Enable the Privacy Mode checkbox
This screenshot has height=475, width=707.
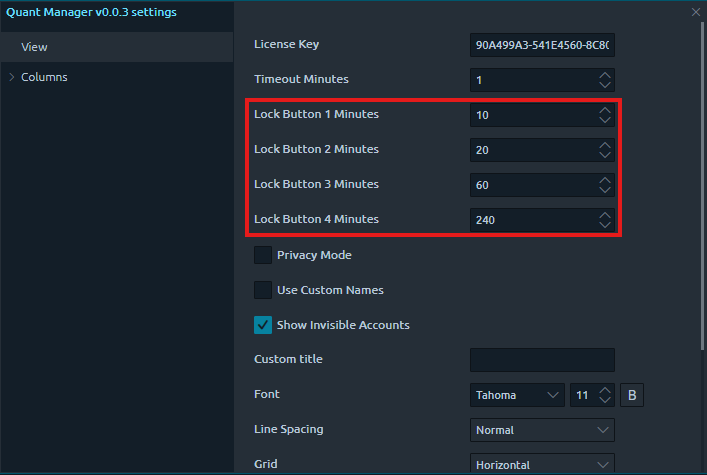point(263,255)
